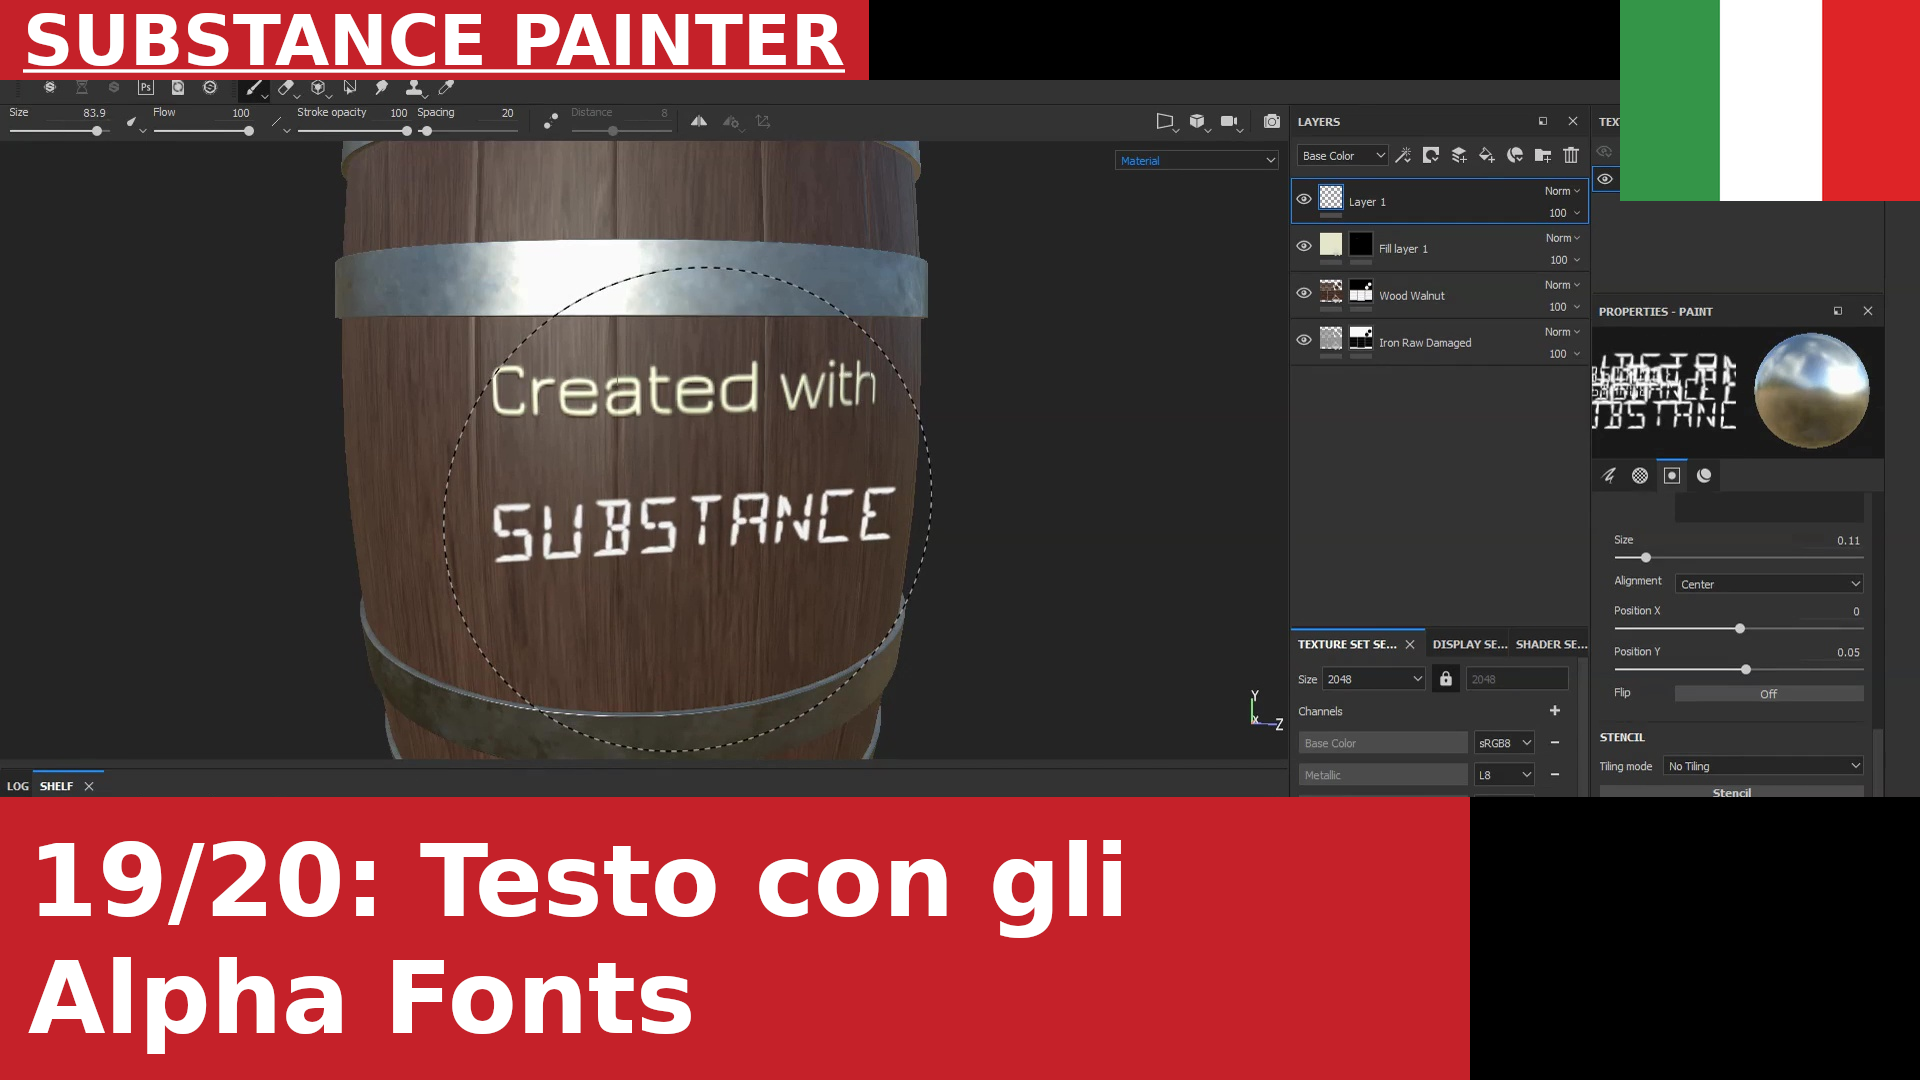This screenshot has width=1920, height=1080.
Task: Open viewport perspective mode icon
Action: point(1165,121)
